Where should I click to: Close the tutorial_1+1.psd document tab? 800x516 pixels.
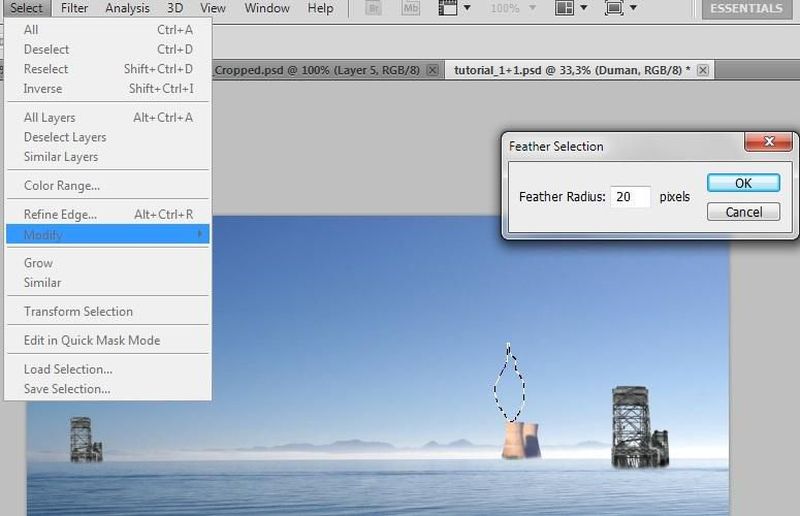click(x=703, y=70)
